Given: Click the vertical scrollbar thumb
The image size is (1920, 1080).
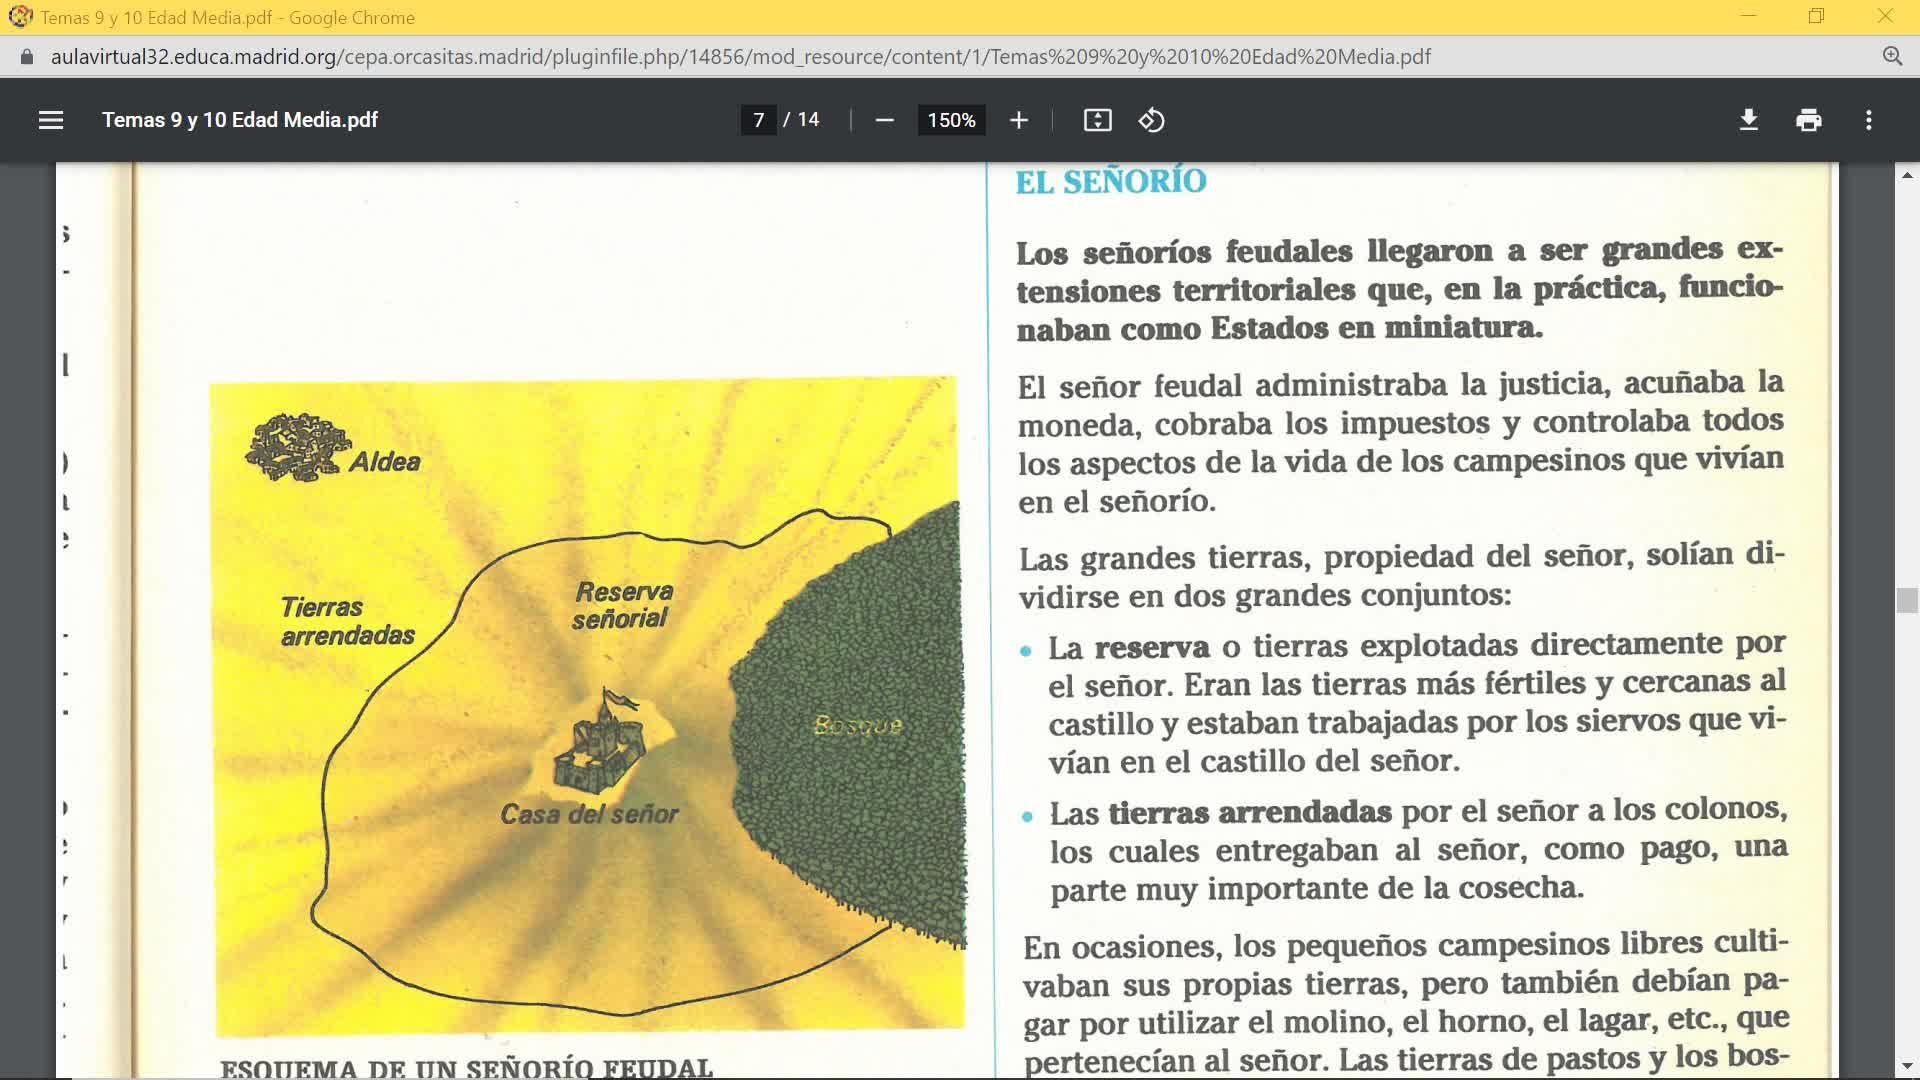Looking at the screenshot, I should [1907, 600].
